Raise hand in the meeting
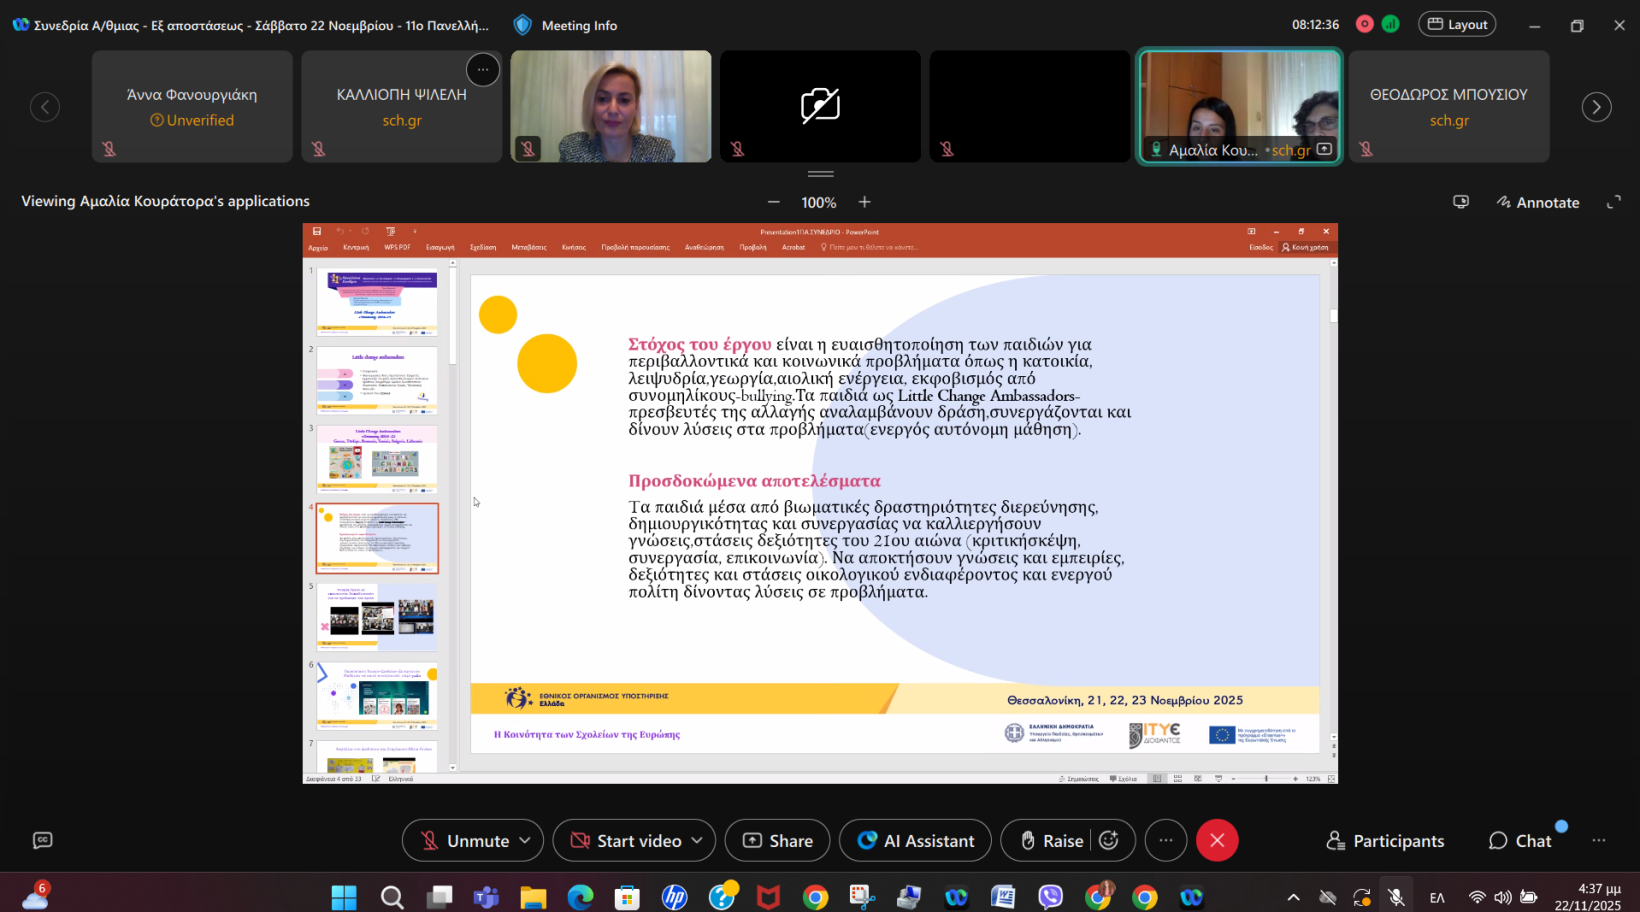Screen dimensions: 1640x912 1051,841
